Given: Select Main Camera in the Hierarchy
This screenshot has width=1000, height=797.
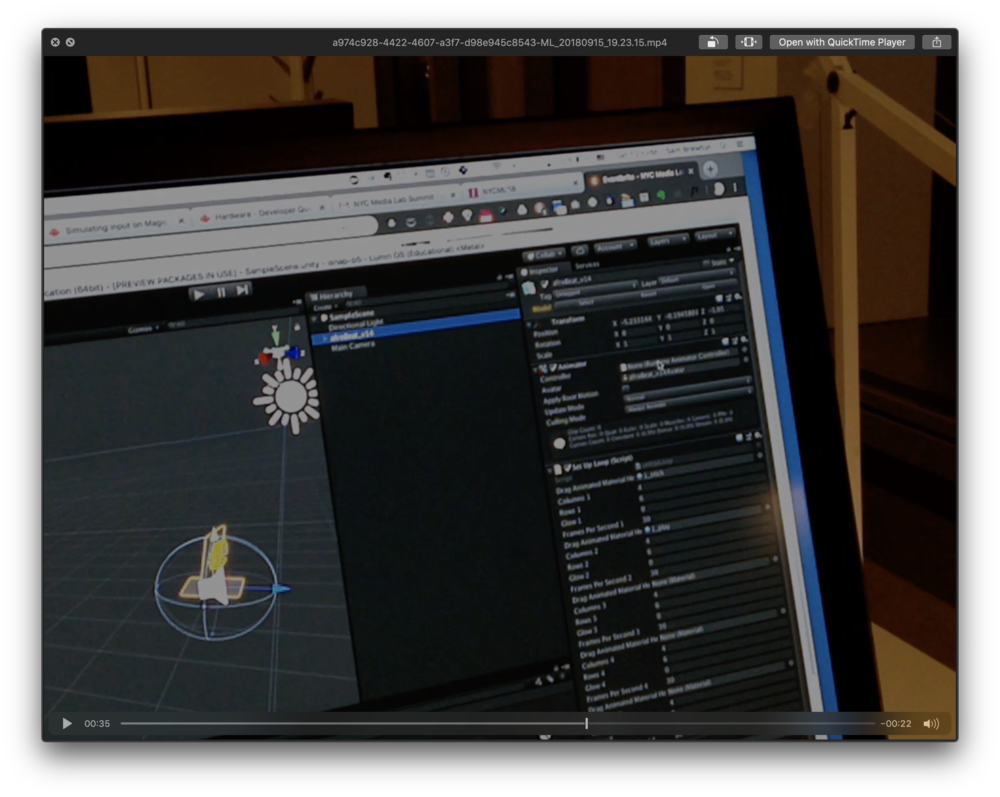Looking at the screenshot, I should [x=353, y=345].
